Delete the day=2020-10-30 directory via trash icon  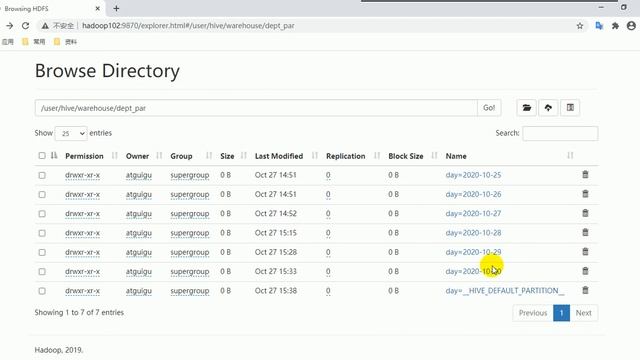(585, 271)
